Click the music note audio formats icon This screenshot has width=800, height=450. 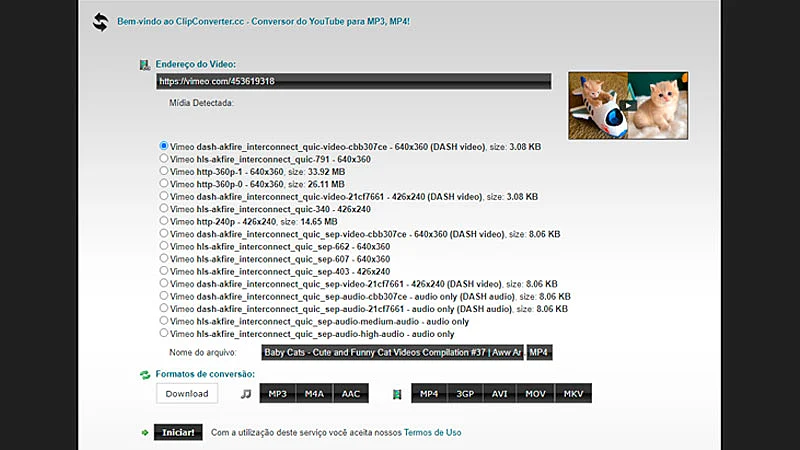(x=246, y=394)
